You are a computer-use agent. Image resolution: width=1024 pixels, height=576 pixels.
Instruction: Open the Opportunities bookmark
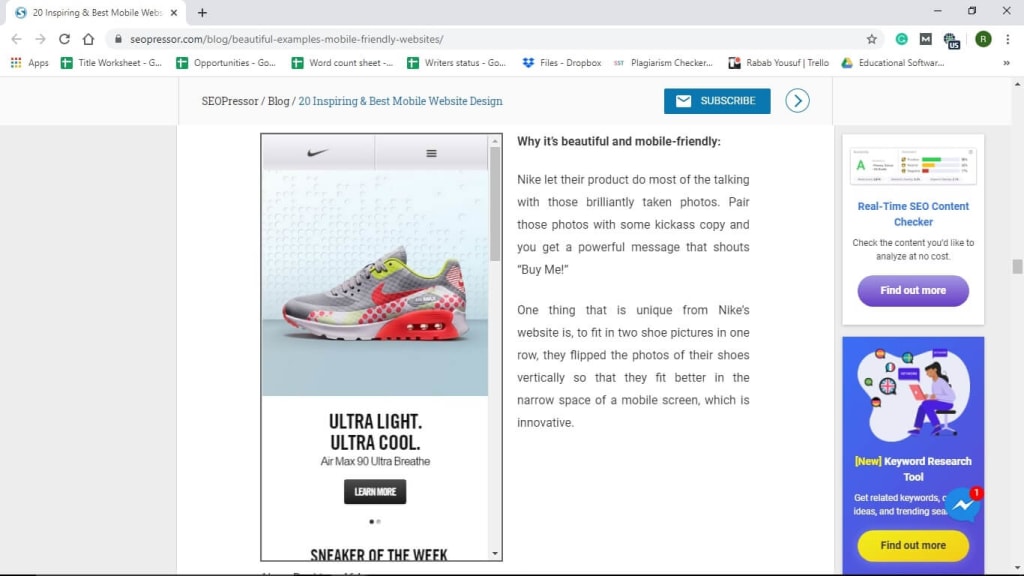click(226, 63)
